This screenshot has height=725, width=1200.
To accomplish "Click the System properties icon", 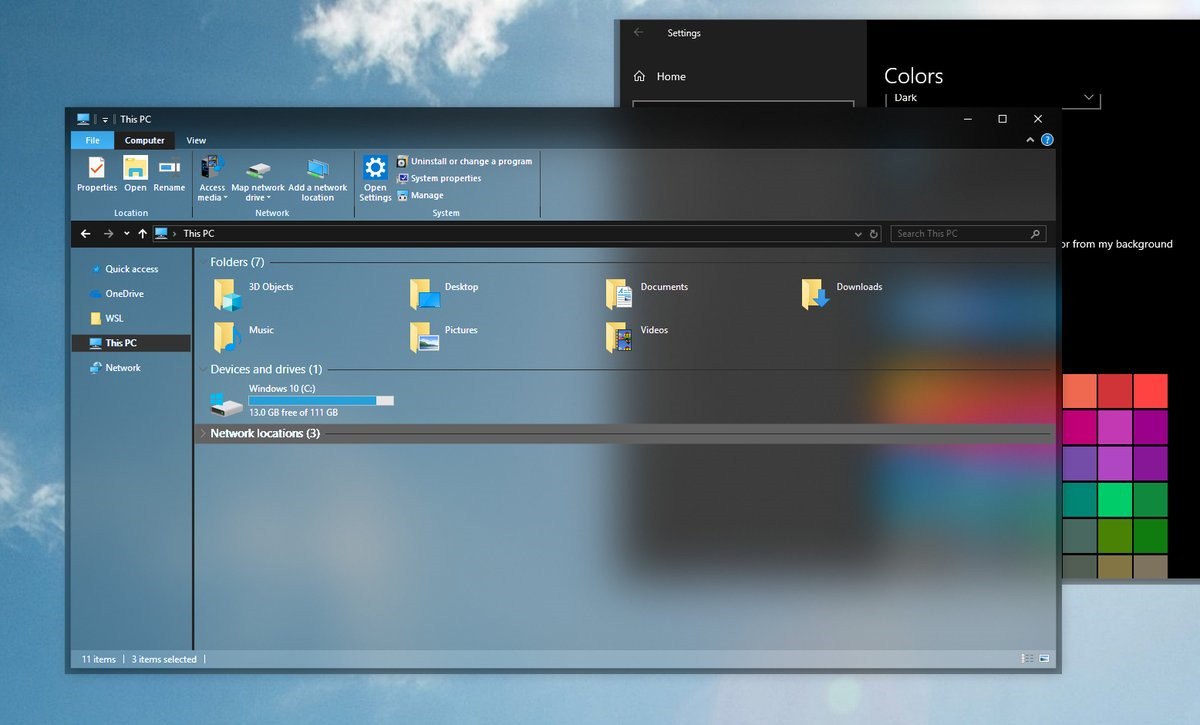I will tap(402, 178).
